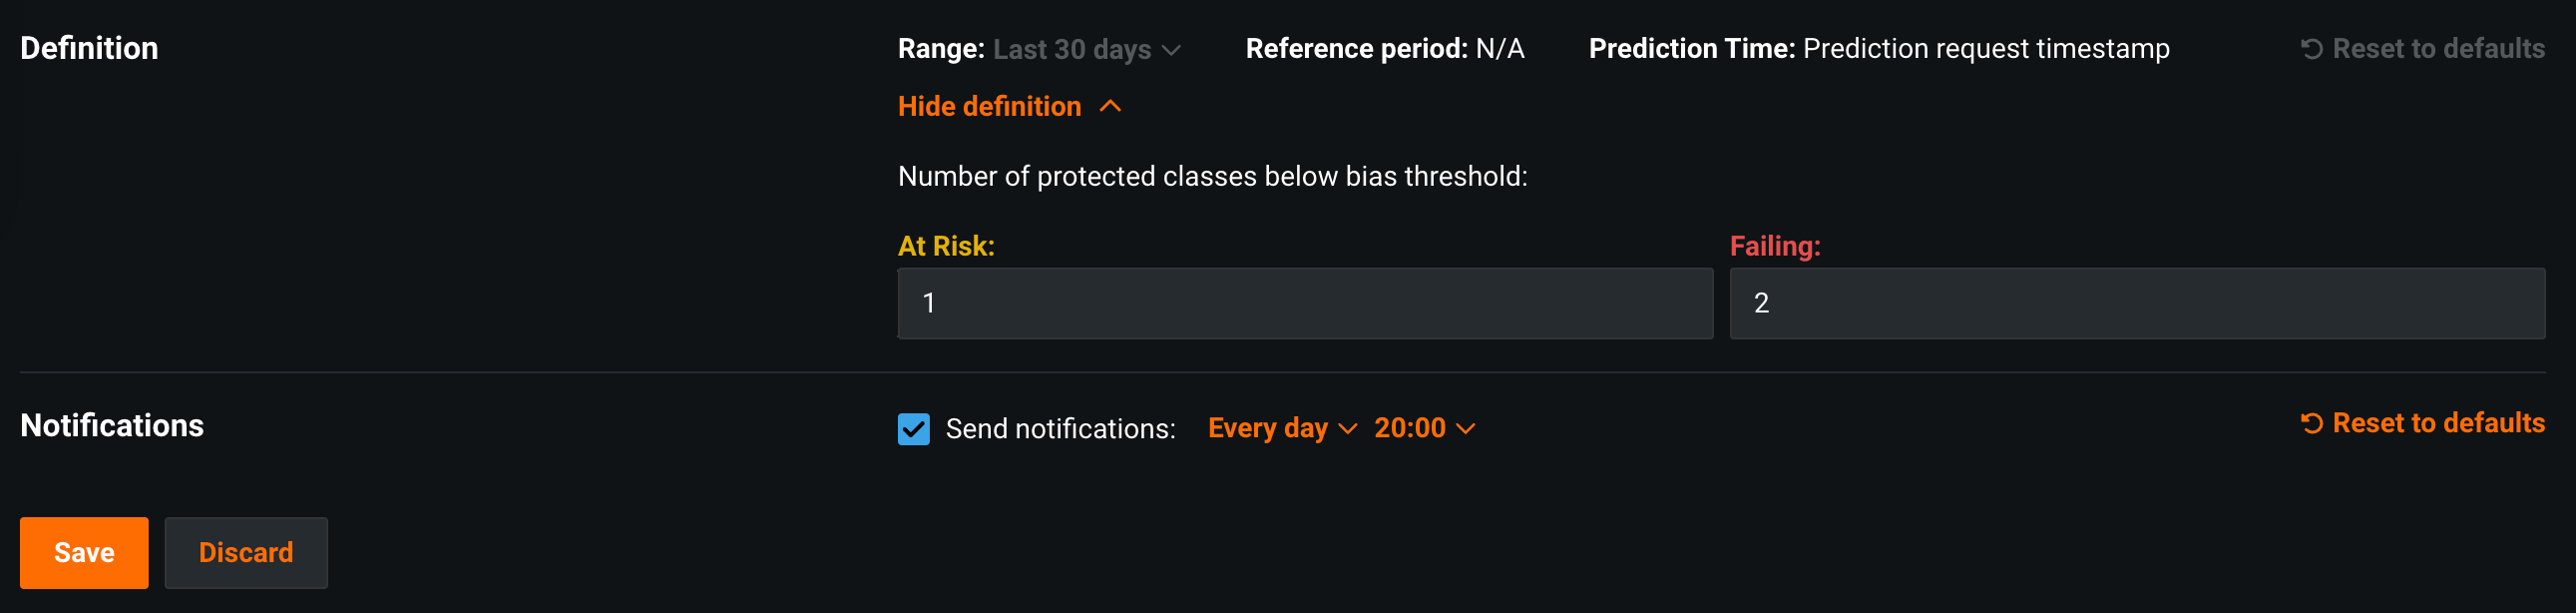Uncheck the Send notifications checkbox
The image size is (2576, 613).
click(x=913, y=429)
